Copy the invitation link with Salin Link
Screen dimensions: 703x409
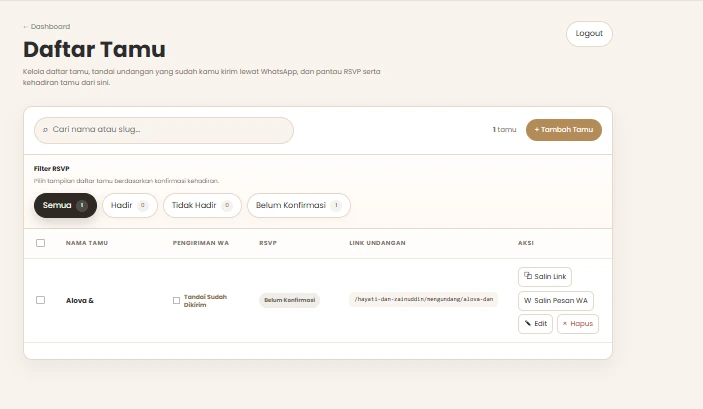[x=545, y=277]
